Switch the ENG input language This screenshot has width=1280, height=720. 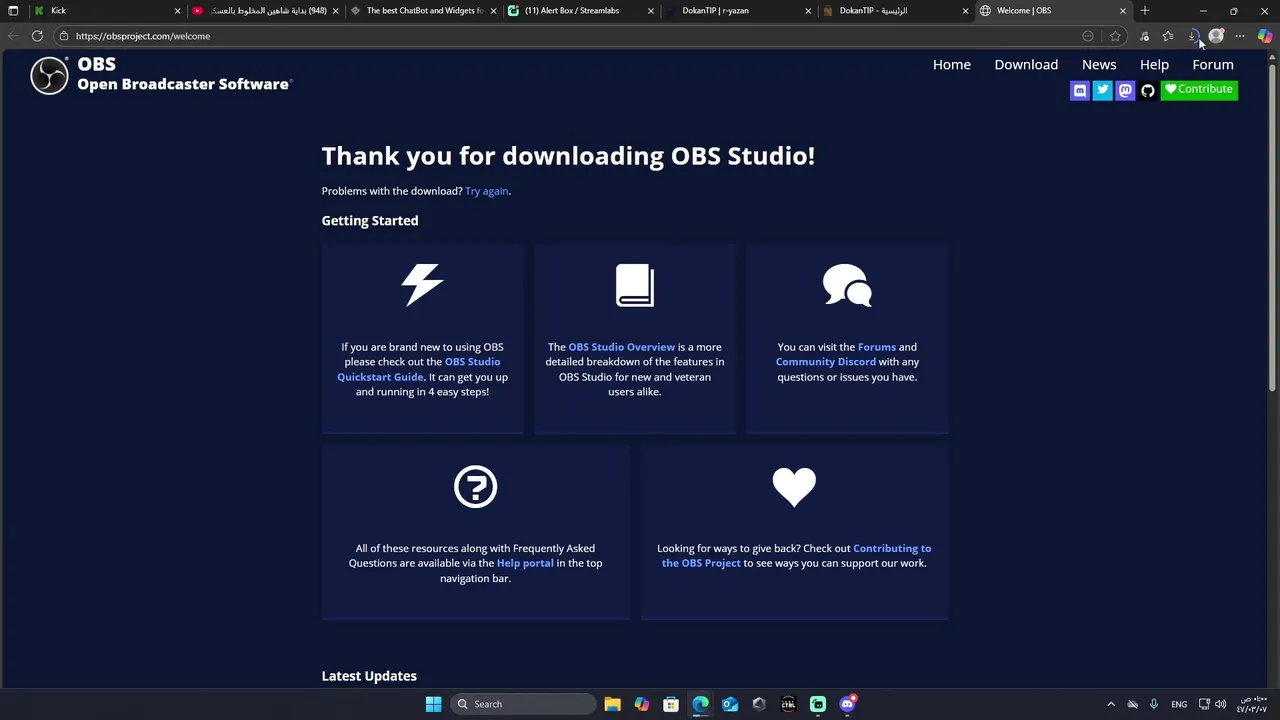(x=1179, y=704)
